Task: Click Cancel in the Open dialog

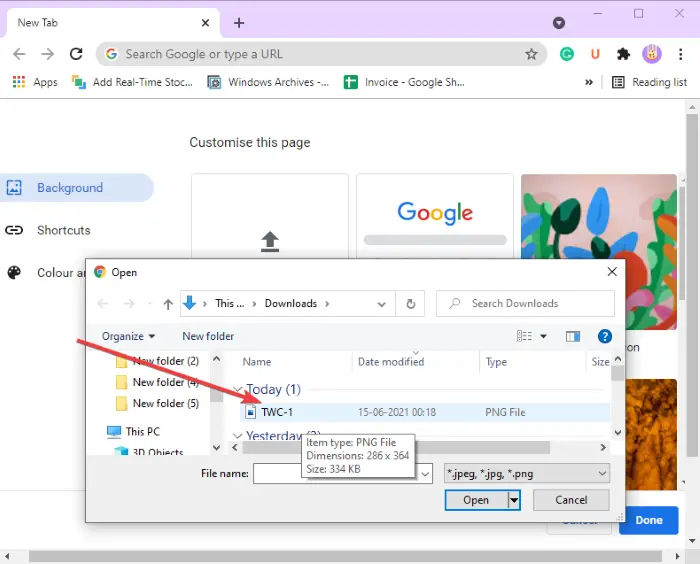Action: 571,500
